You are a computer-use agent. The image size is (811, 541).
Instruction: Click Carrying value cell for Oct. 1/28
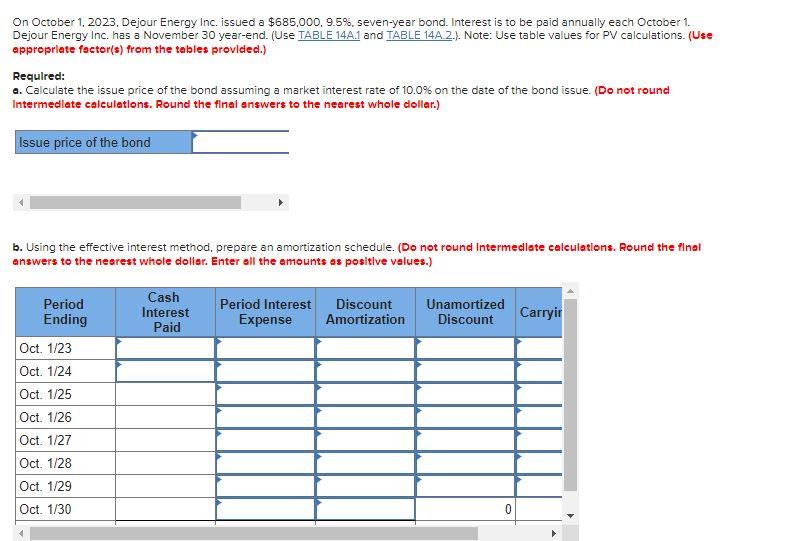tap(539, 463)
